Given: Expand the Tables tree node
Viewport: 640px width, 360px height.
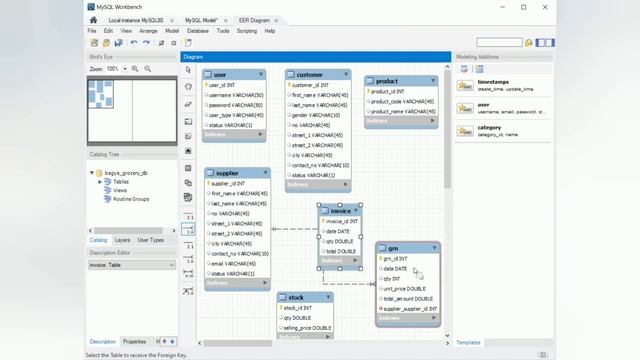Looking at the screenshot, I should tap(100, 182).
